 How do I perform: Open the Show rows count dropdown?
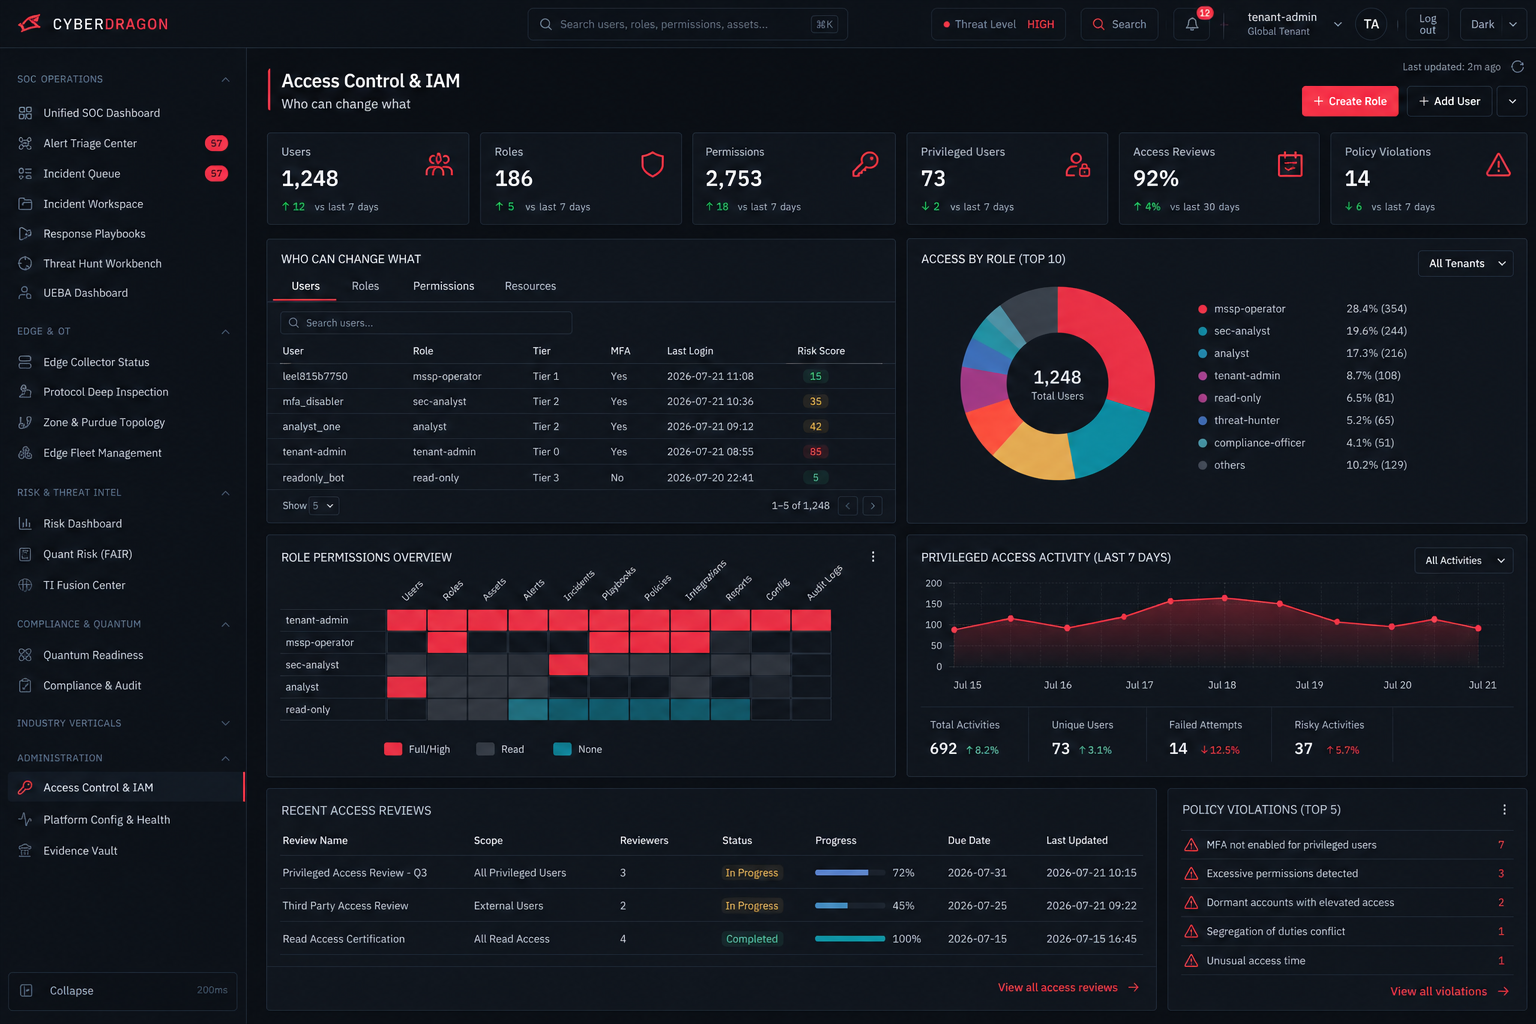(x=324, y=506)
